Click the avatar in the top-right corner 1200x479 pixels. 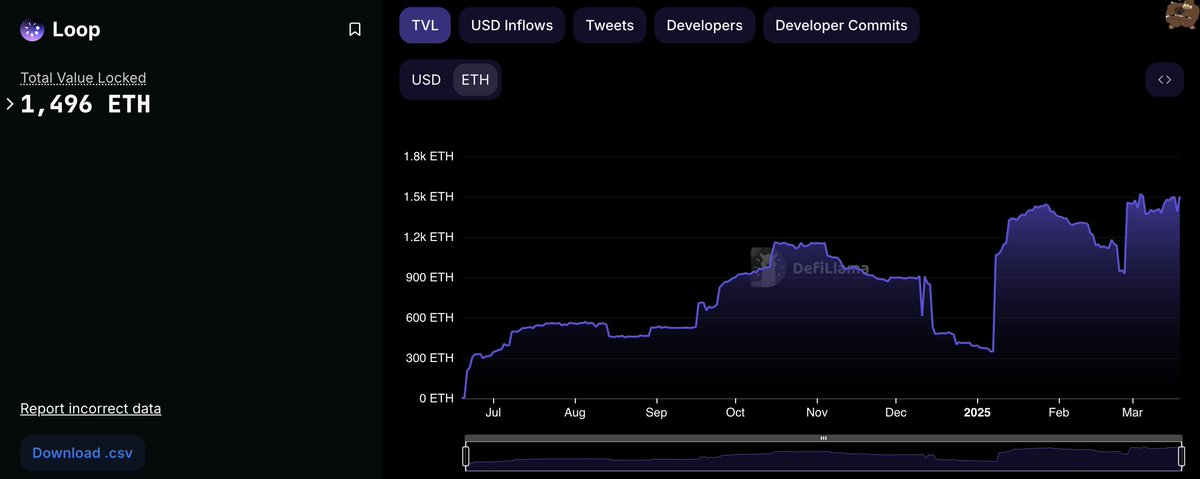pos(1181,15)
